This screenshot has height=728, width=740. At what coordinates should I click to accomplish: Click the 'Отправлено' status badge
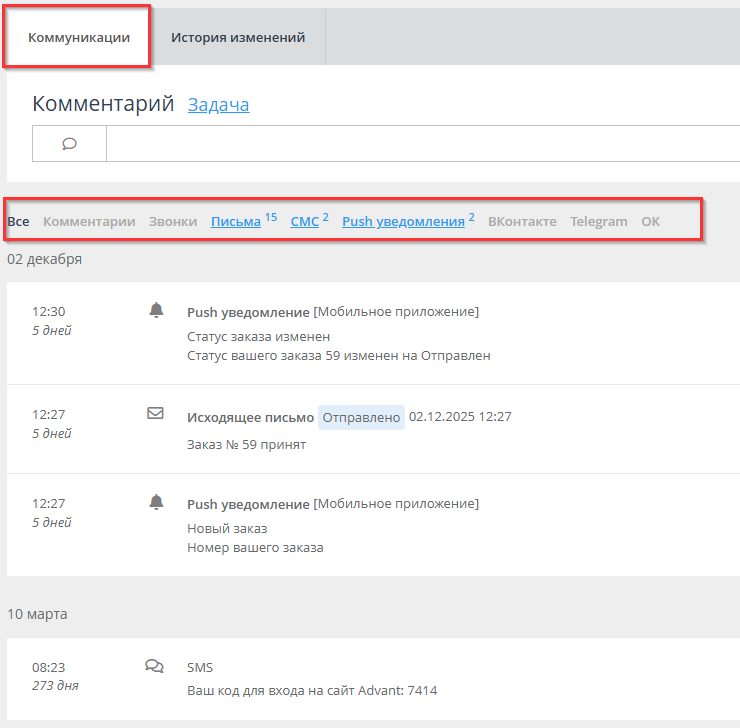[361, 417]
